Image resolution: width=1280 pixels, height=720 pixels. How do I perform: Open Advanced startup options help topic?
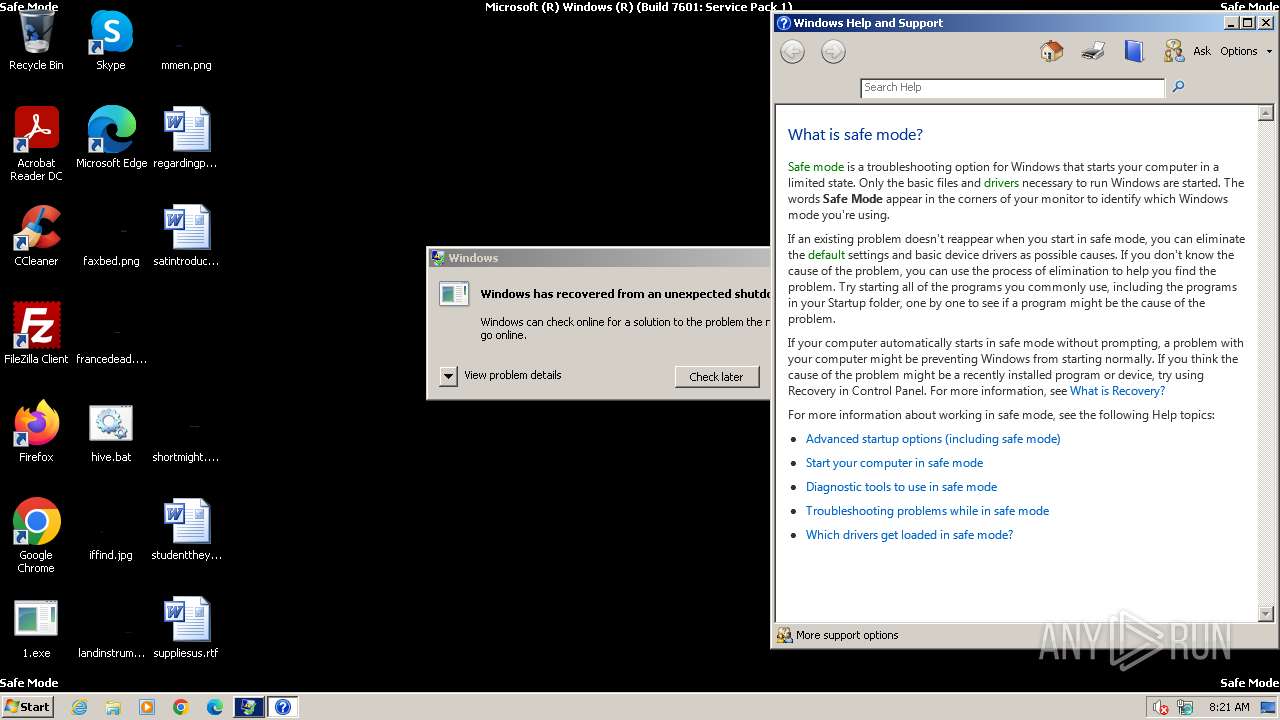pyautogui.click(x=933, y=439)
